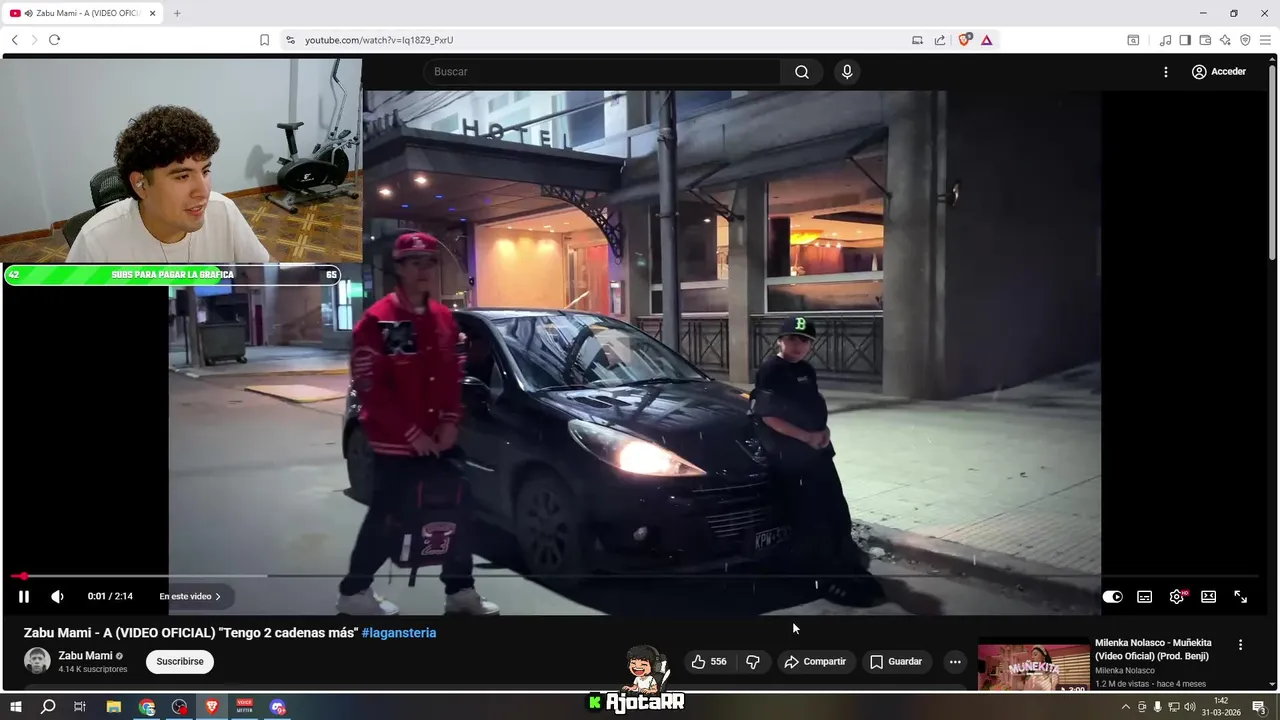
Task: Enter fullscreen mode in player
Action: [x=1240, y=596]
